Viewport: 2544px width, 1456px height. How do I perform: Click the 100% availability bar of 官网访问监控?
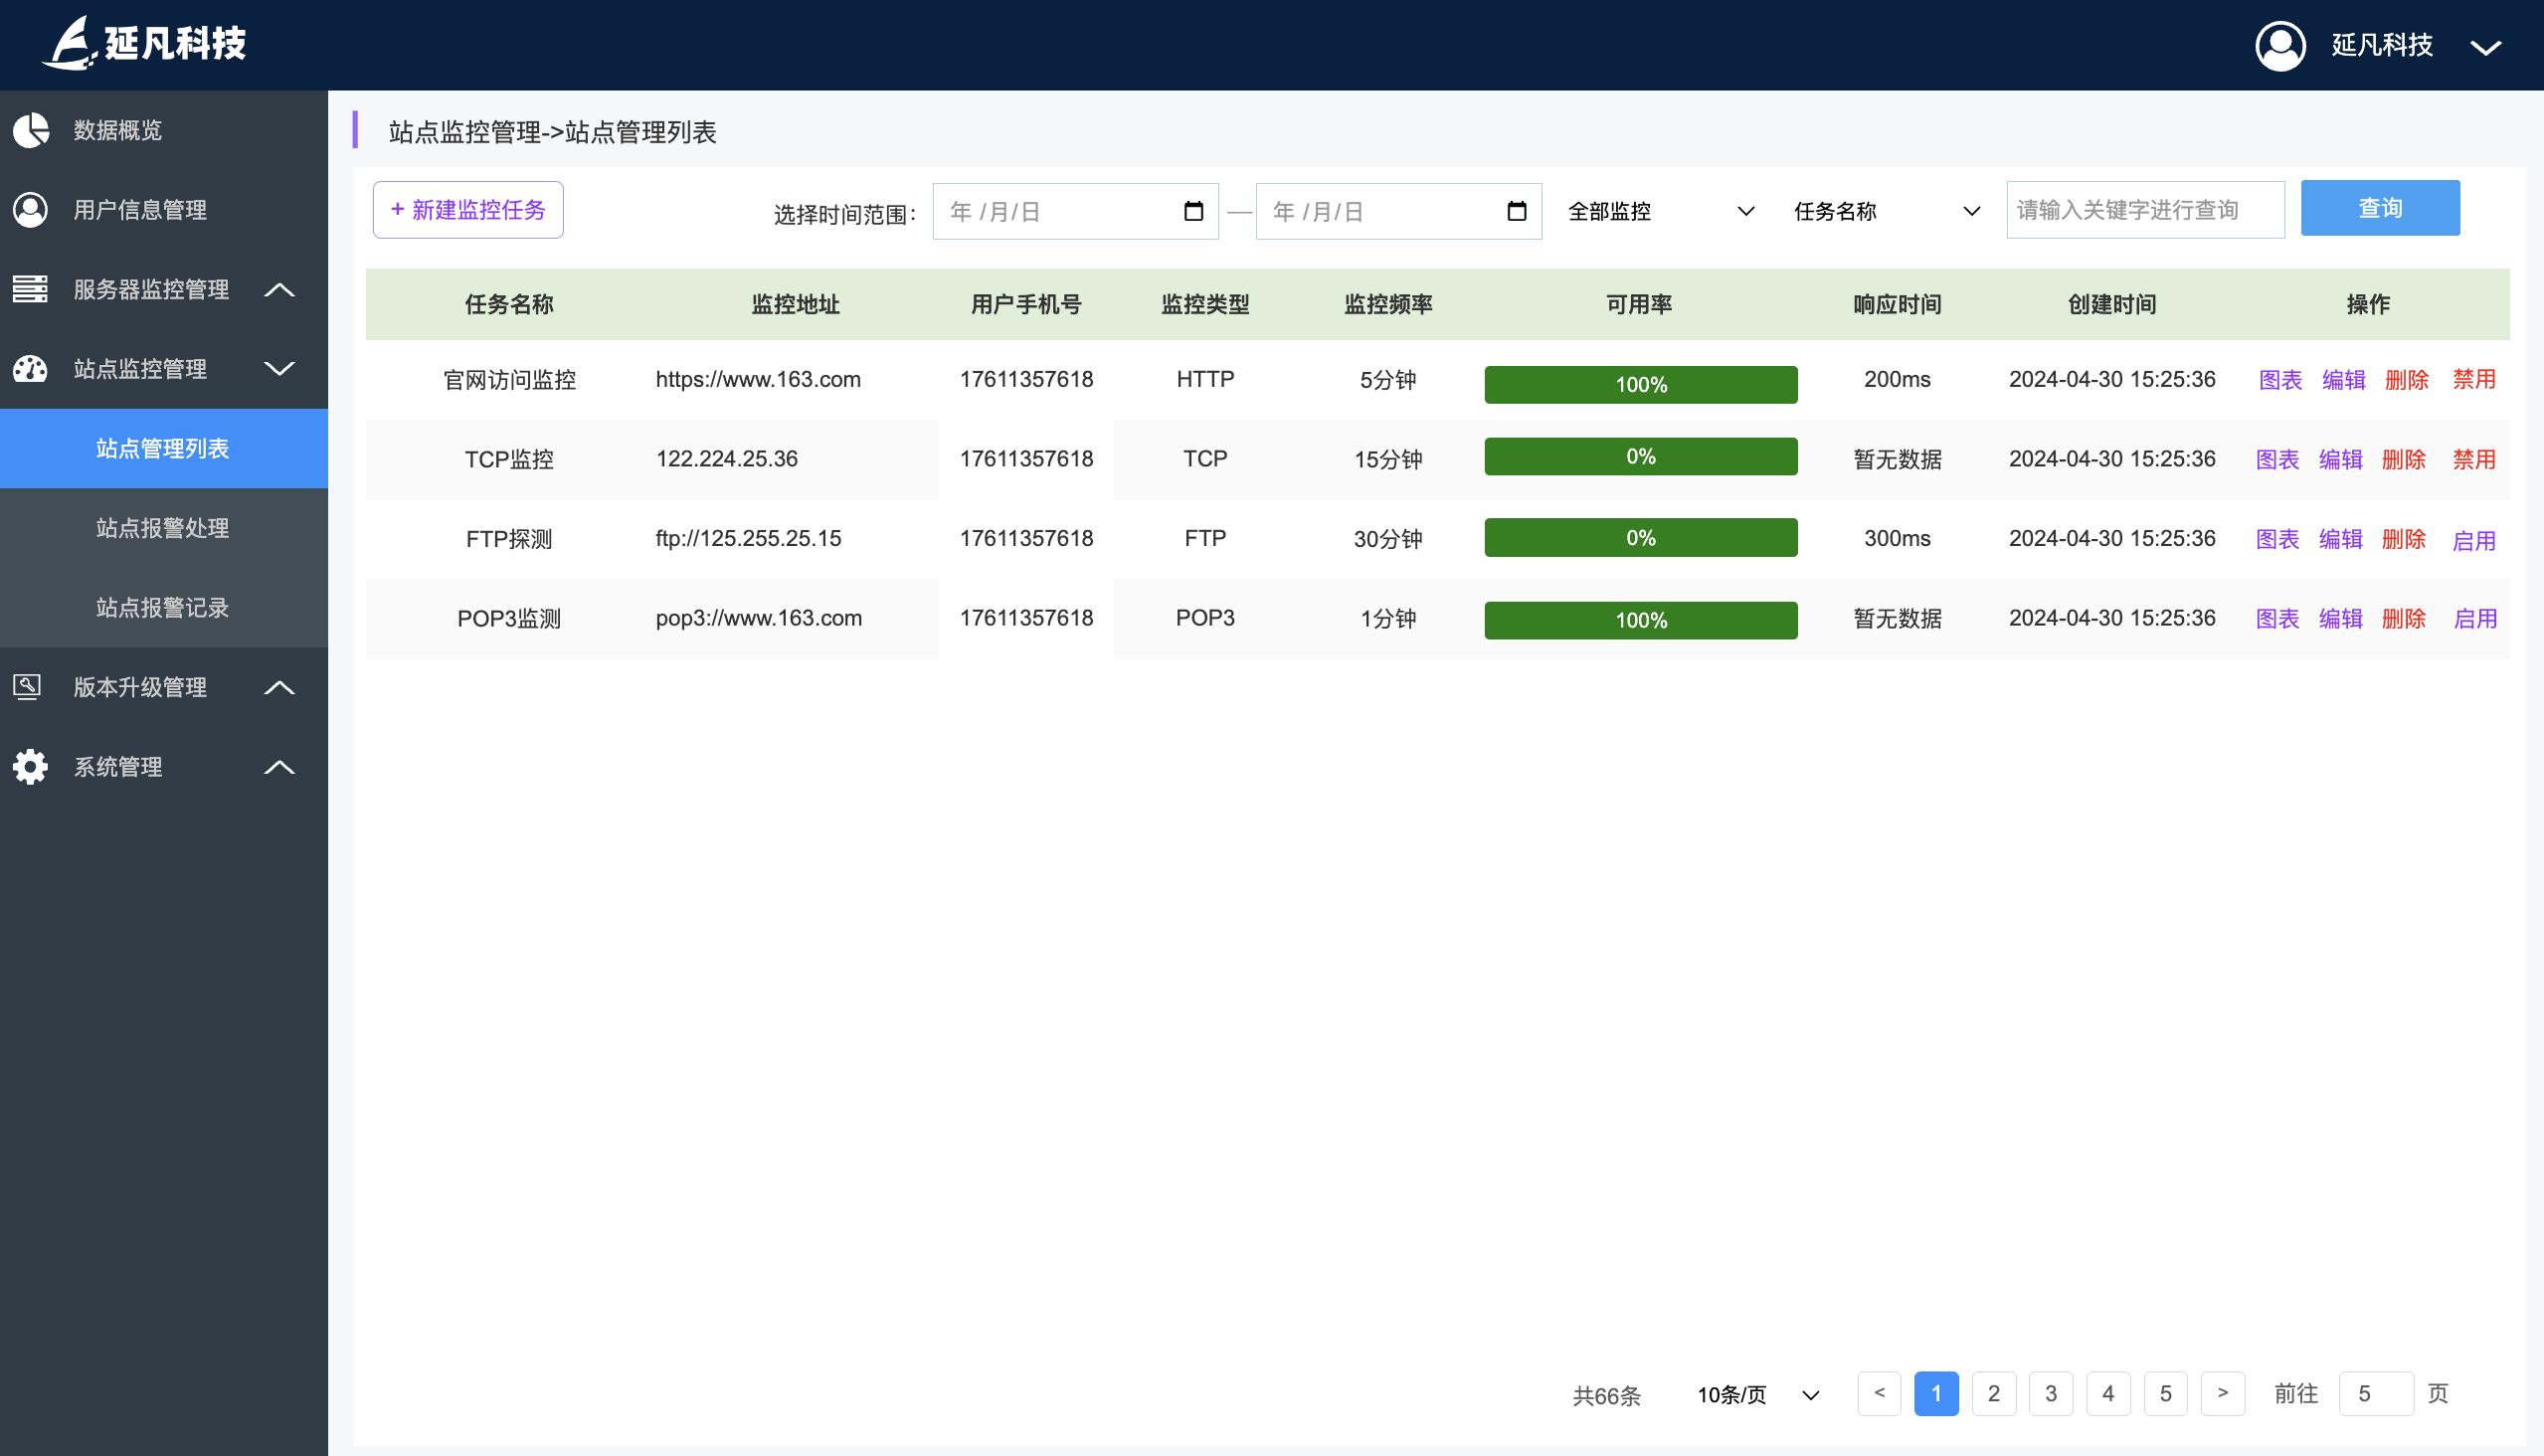[1640, 385]
